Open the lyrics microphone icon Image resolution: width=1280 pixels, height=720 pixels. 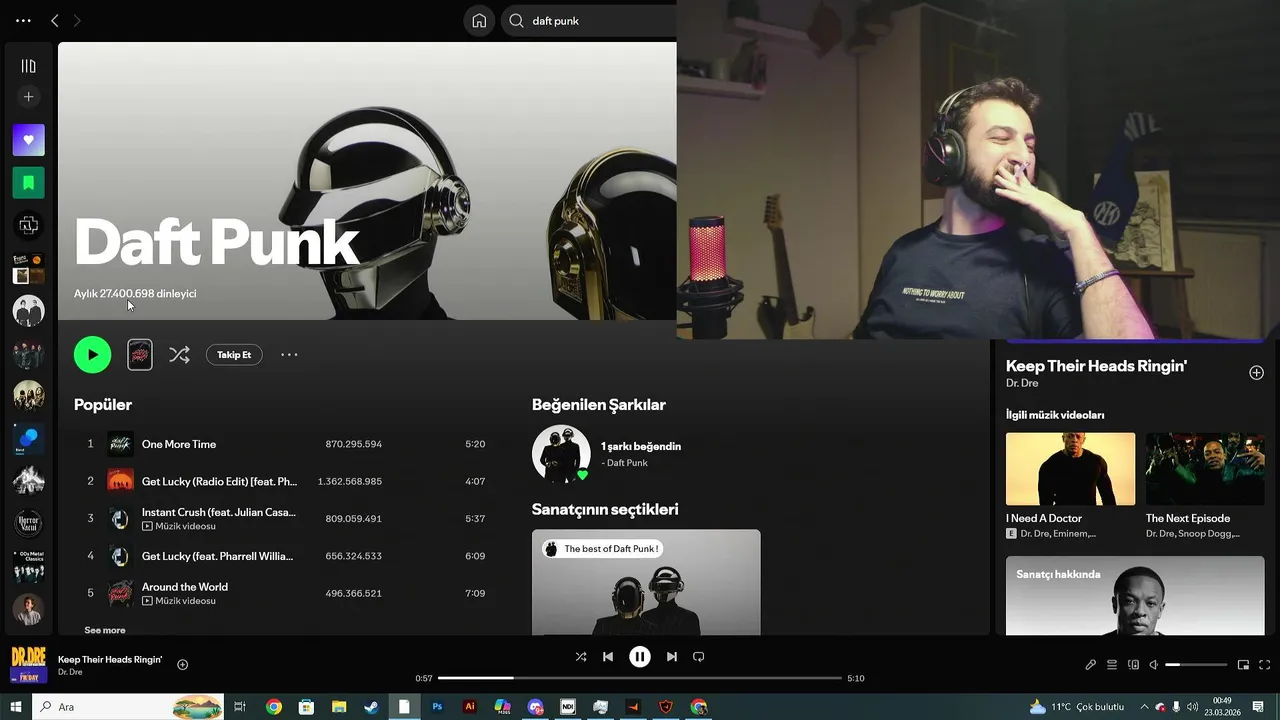tap(1091, 664)
